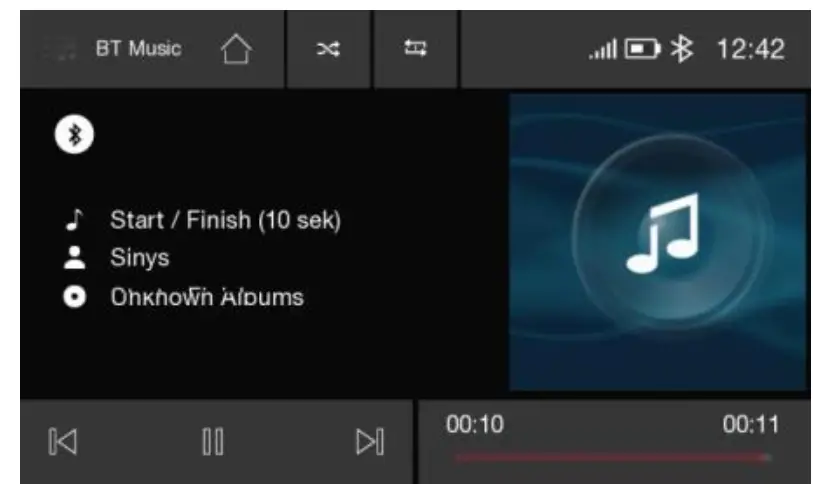Skip to the previous track
Image resolution: width=813 pixels, height=494 pixels.
tap(63, 442)
